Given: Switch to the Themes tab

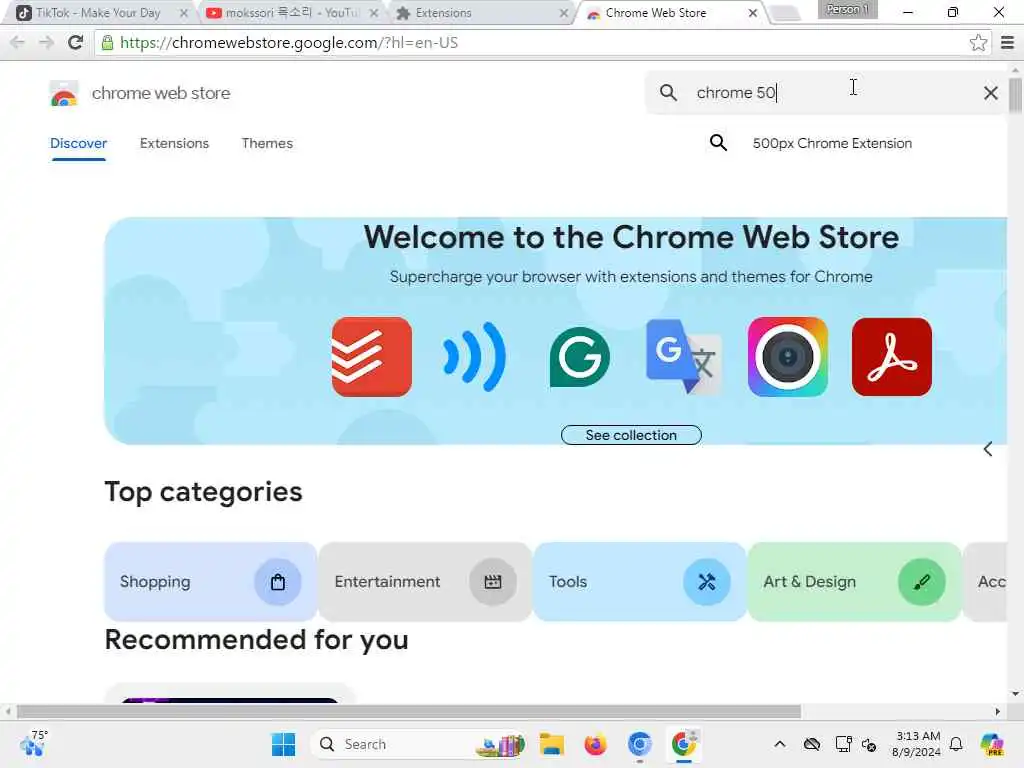Looking at the screenshot, I should [x=267, y=144].
